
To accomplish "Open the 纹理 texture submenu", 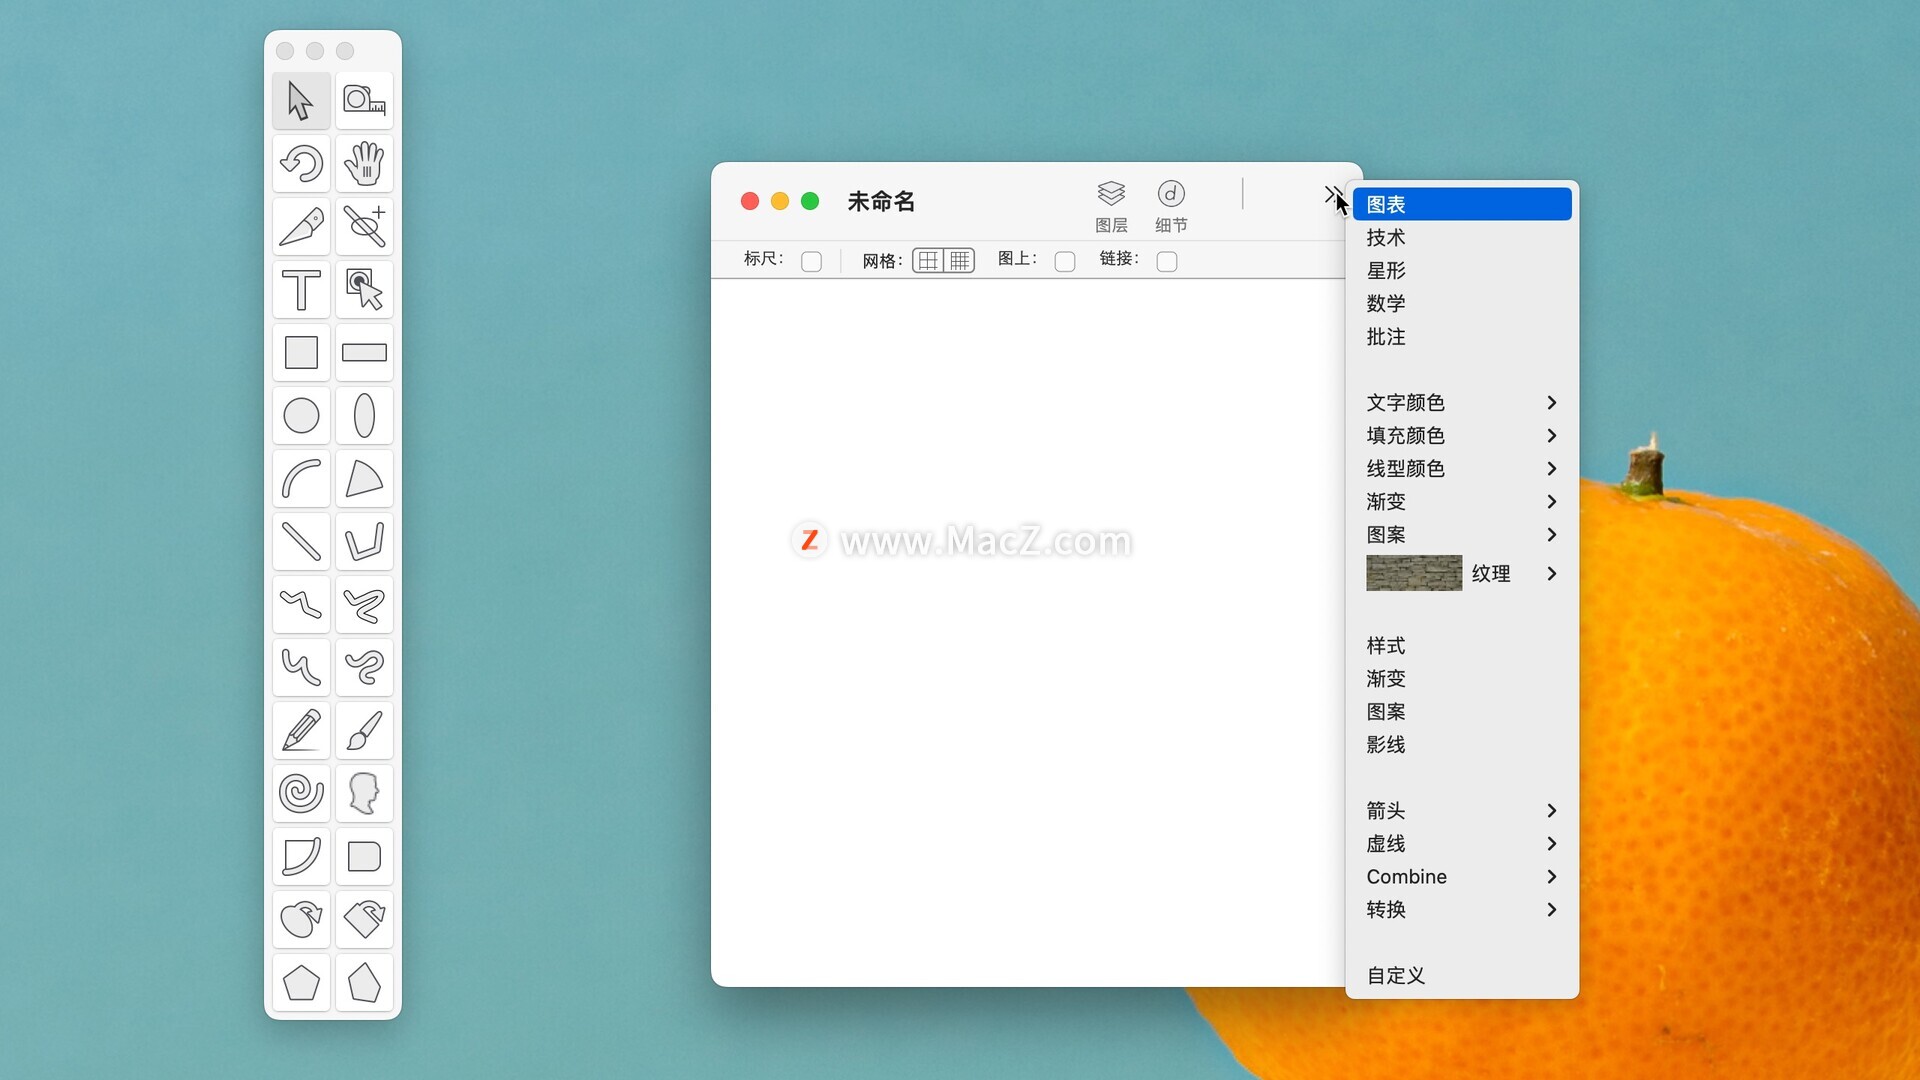I will coord(1462,573).
